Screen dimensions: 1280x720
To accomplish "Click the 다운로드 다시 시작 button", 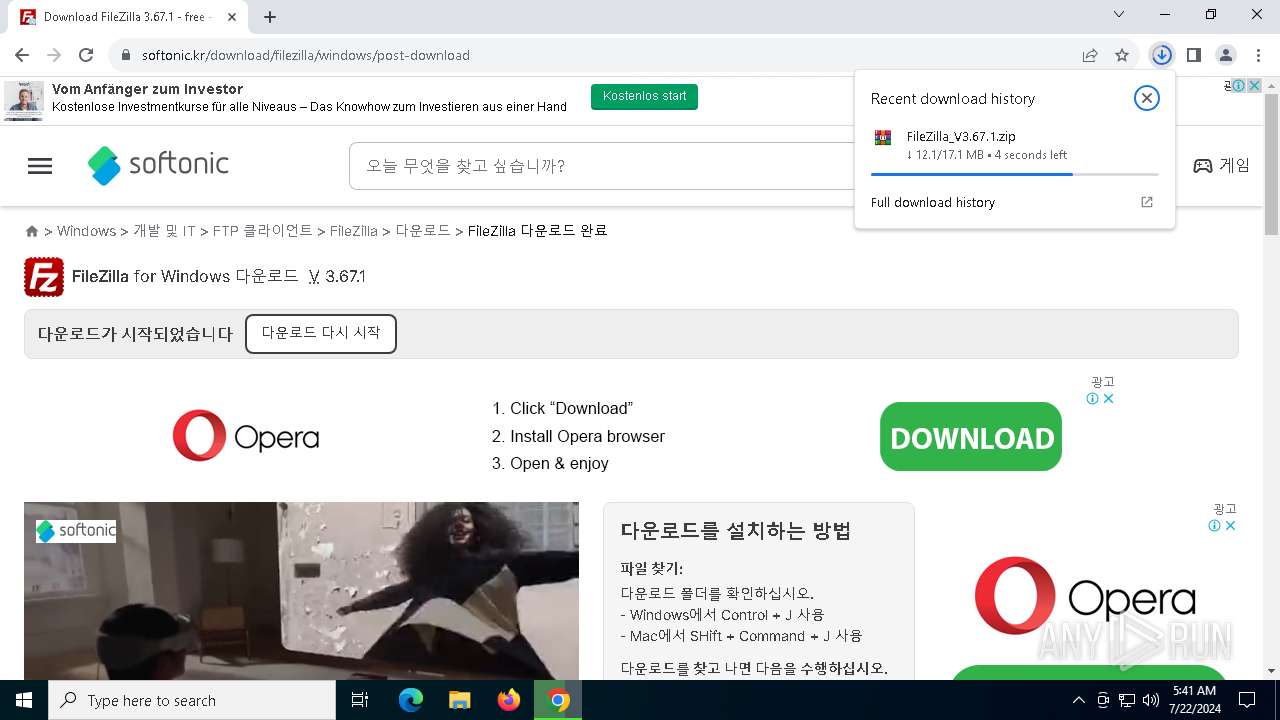I will click(321, 334).
